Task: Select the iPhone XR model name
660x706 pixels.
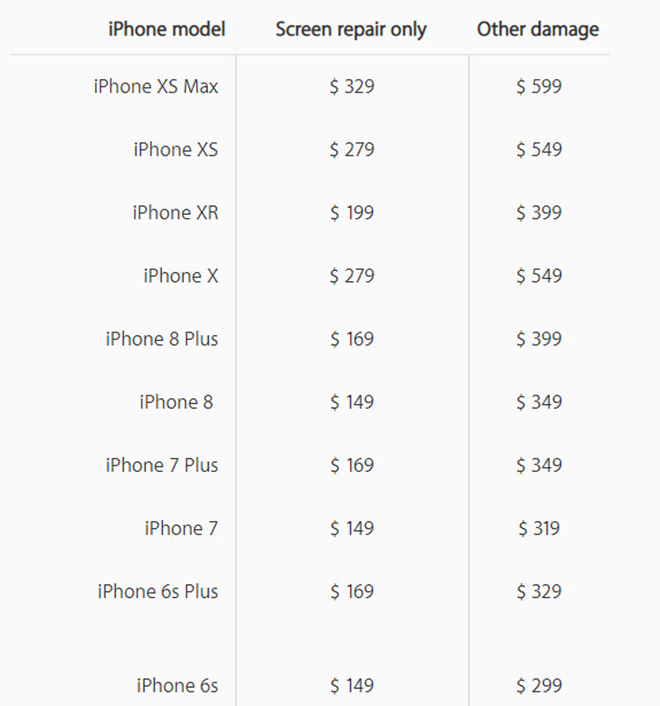Action: [x=176, y=212]
